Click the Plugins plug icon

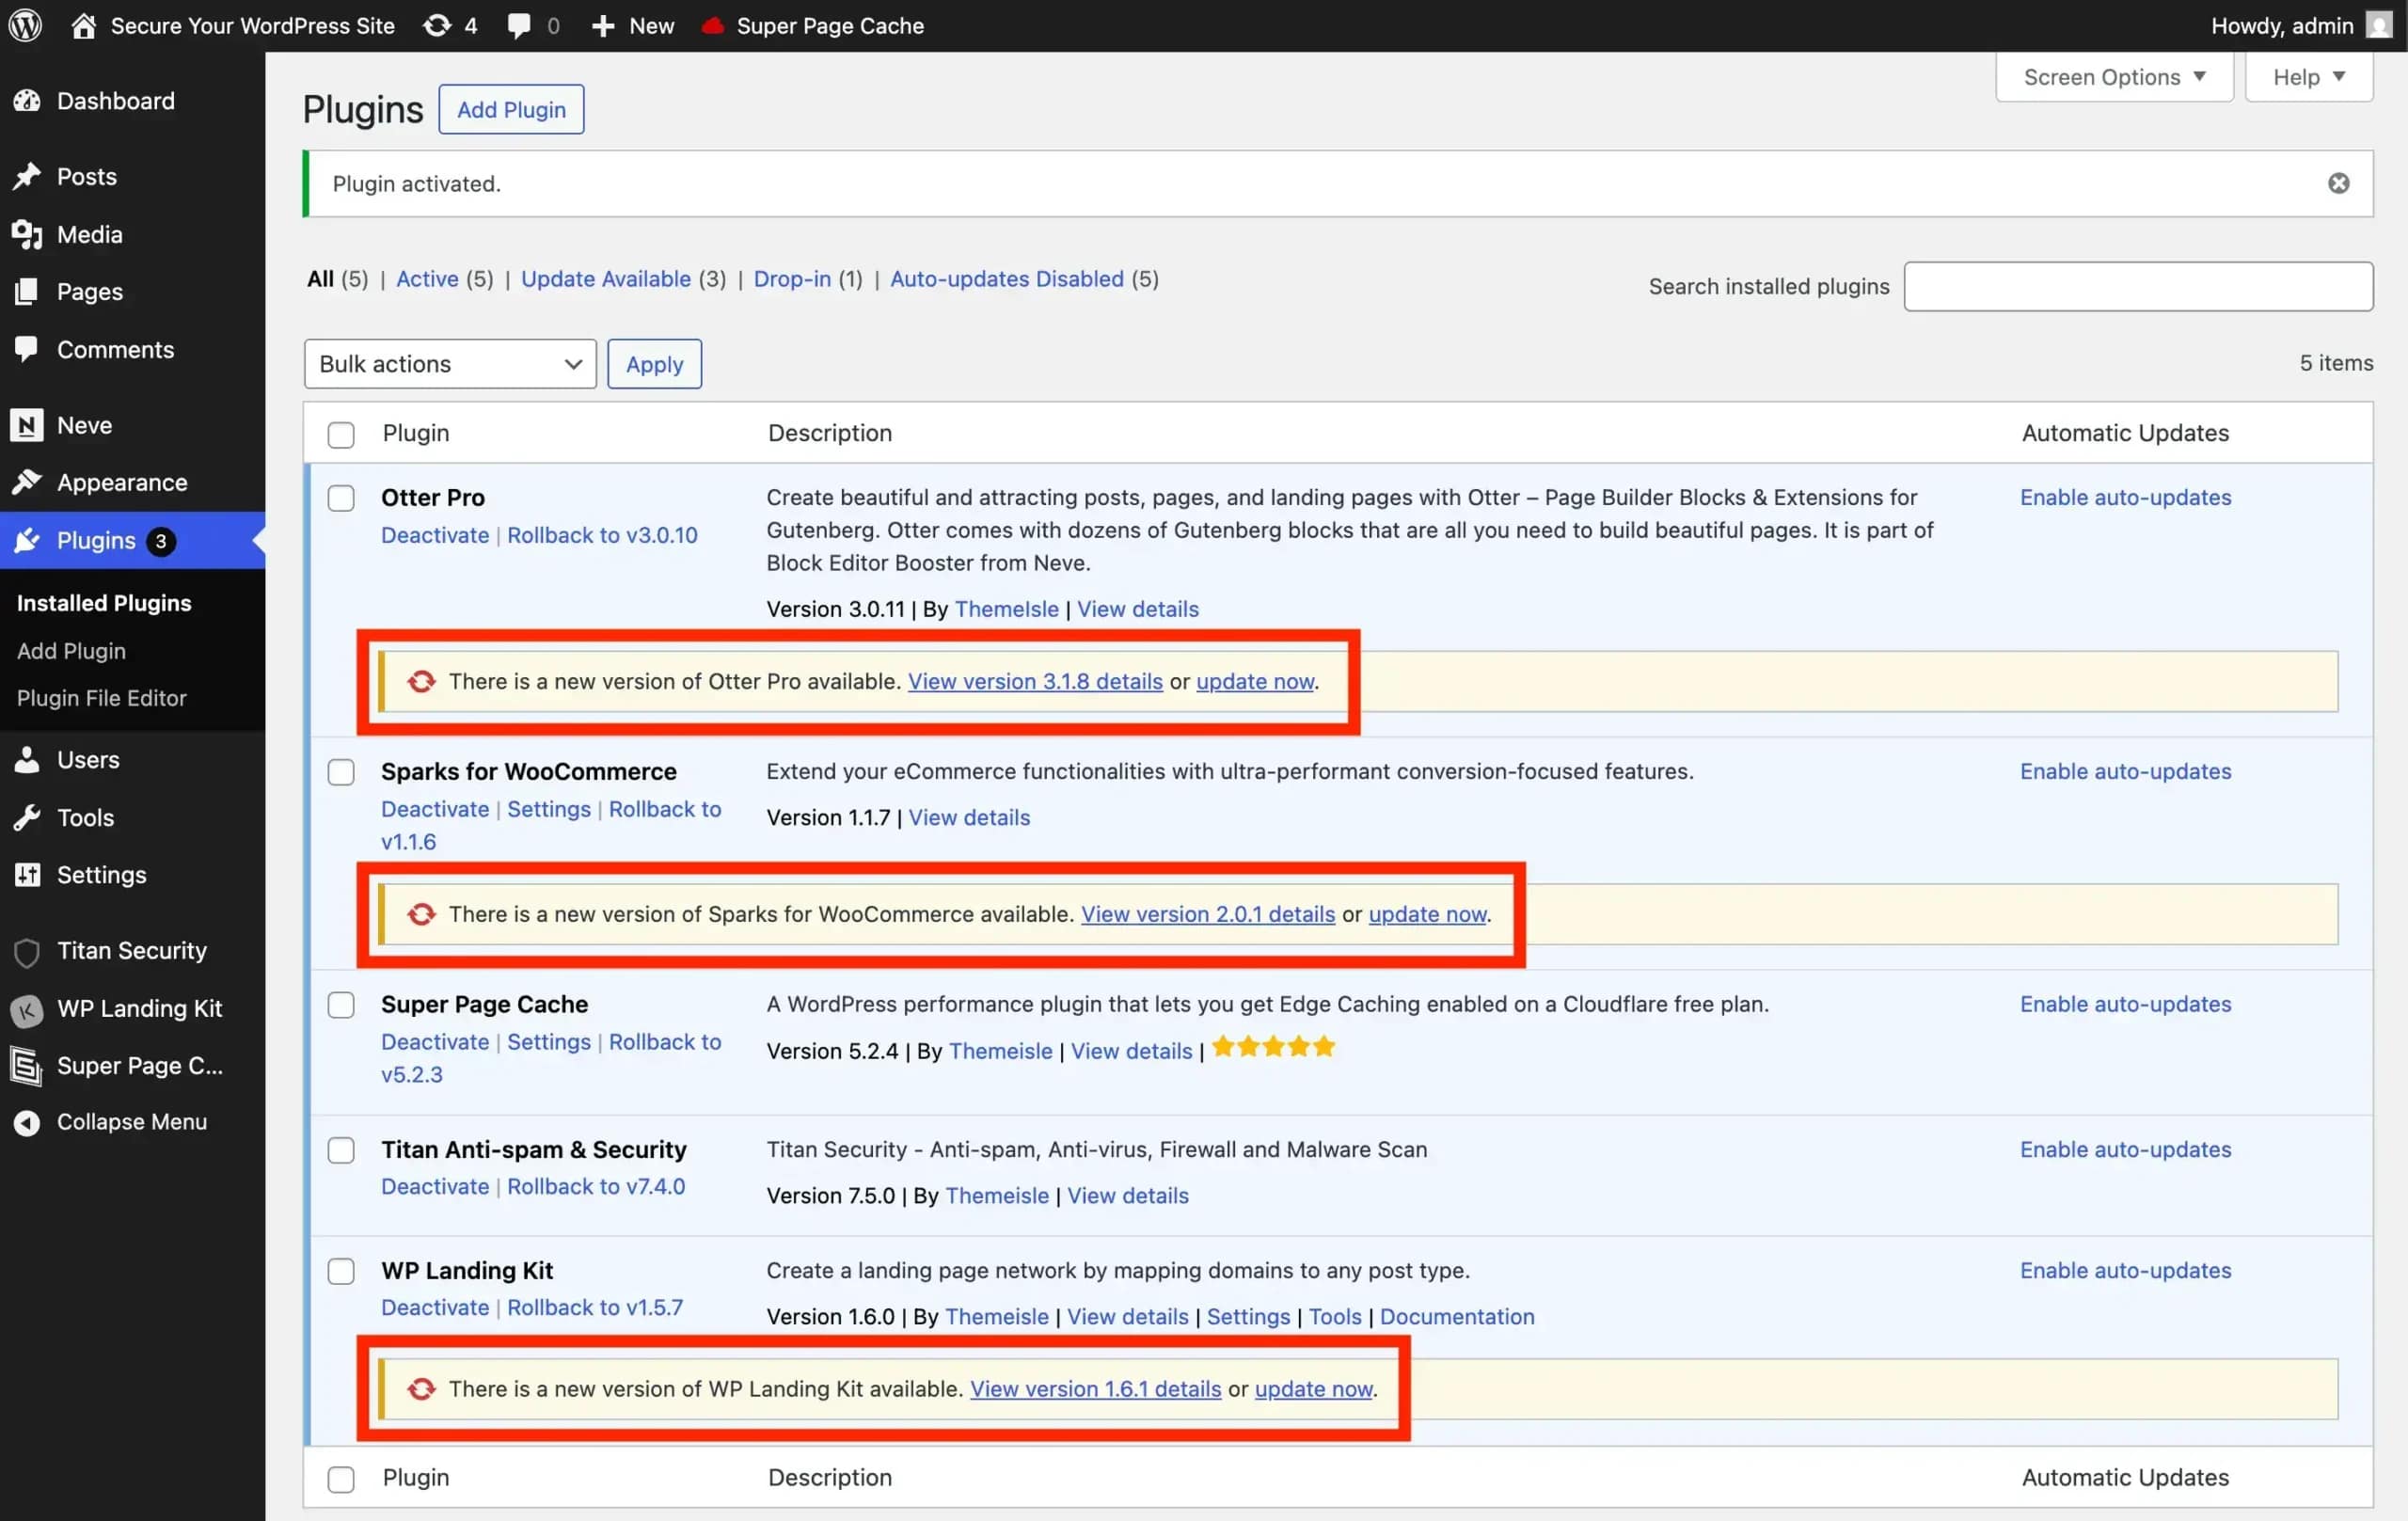click(x=27, y=540)
